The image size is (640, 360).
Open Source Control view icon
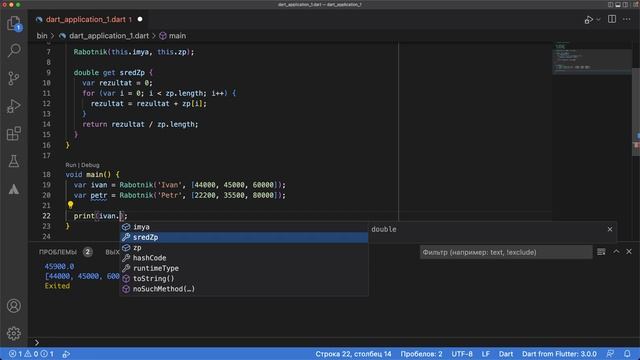(x=14, y=78)
